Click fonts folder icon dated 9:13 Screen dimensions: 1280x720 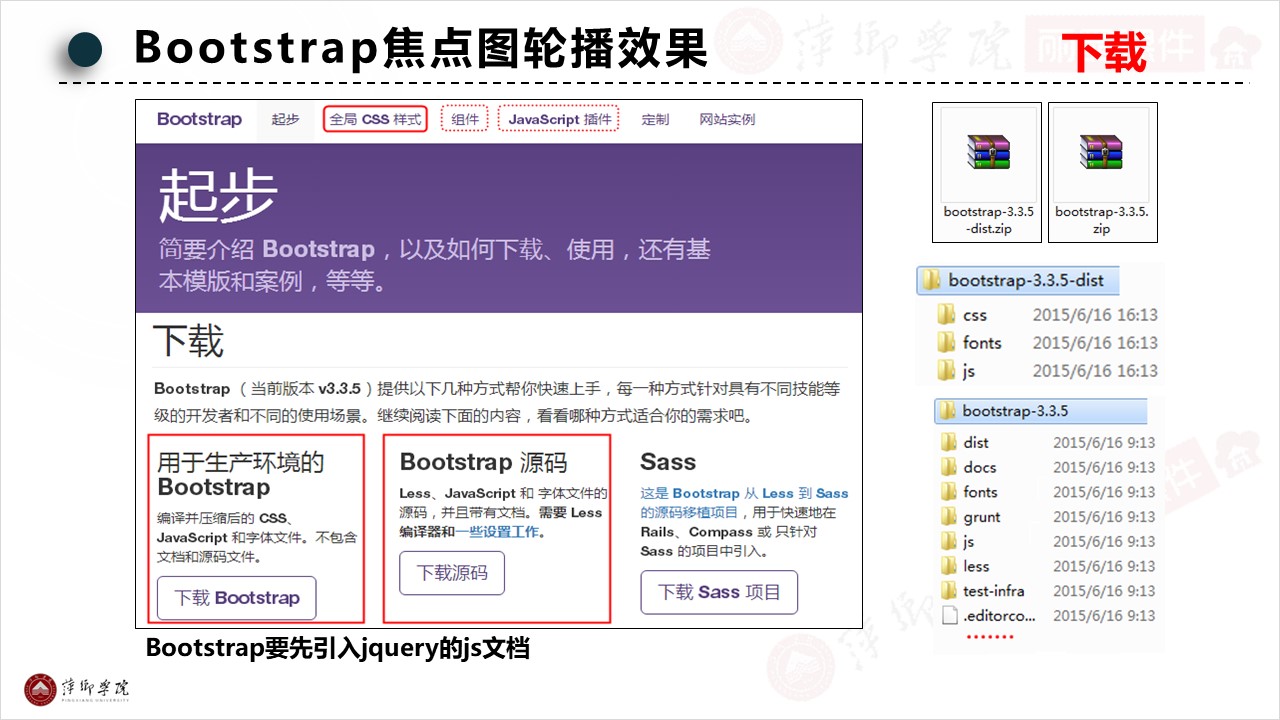(x=949, y=492)
